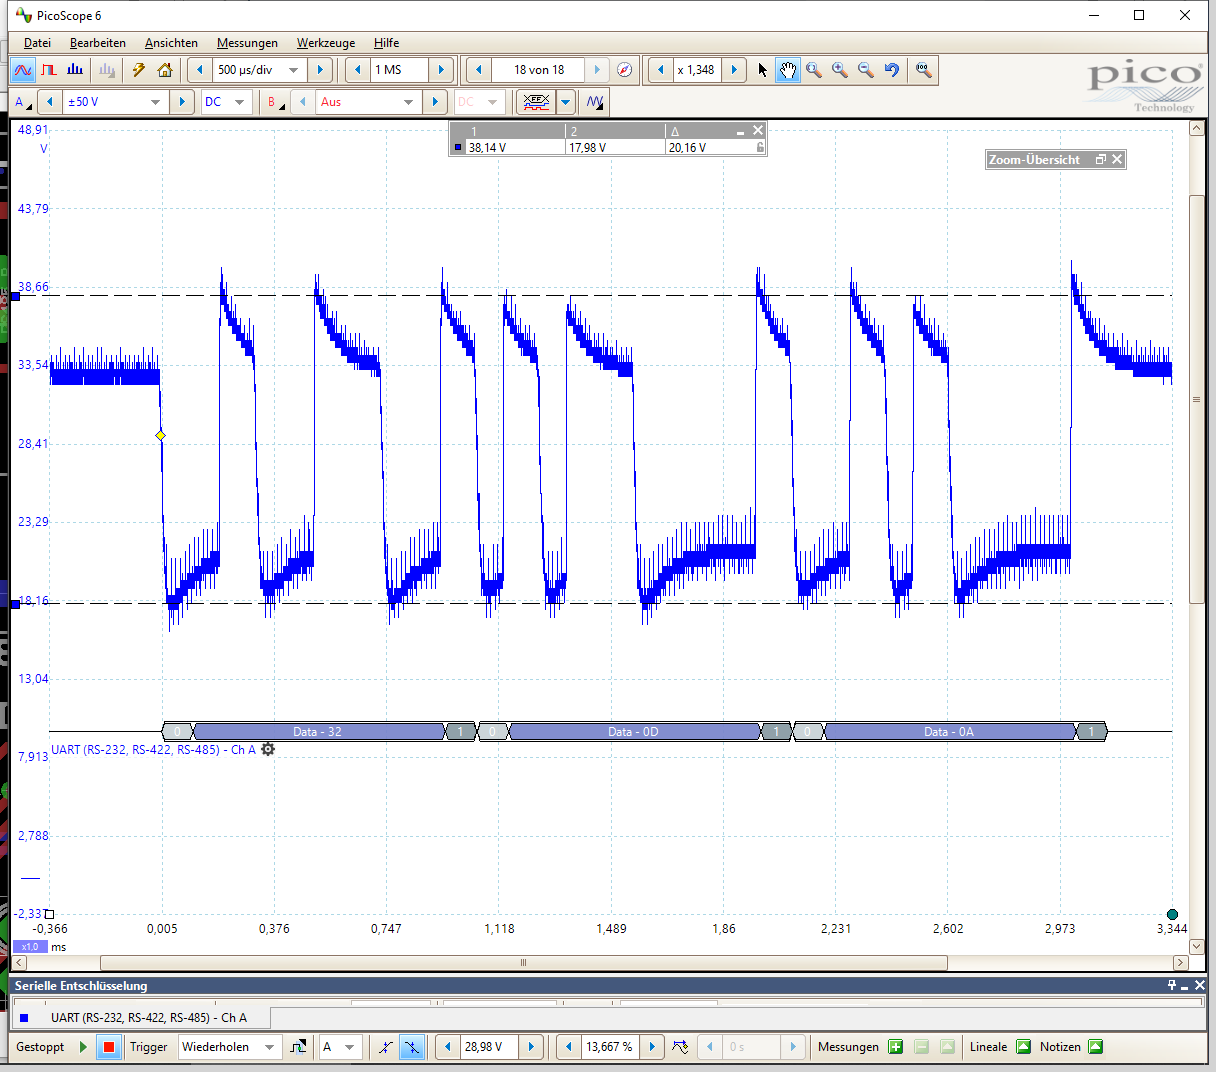The image size is (1216, 1072).
Task: Click the trigger threshold 28,98 V field
Action: click(x=489, y=1047)
